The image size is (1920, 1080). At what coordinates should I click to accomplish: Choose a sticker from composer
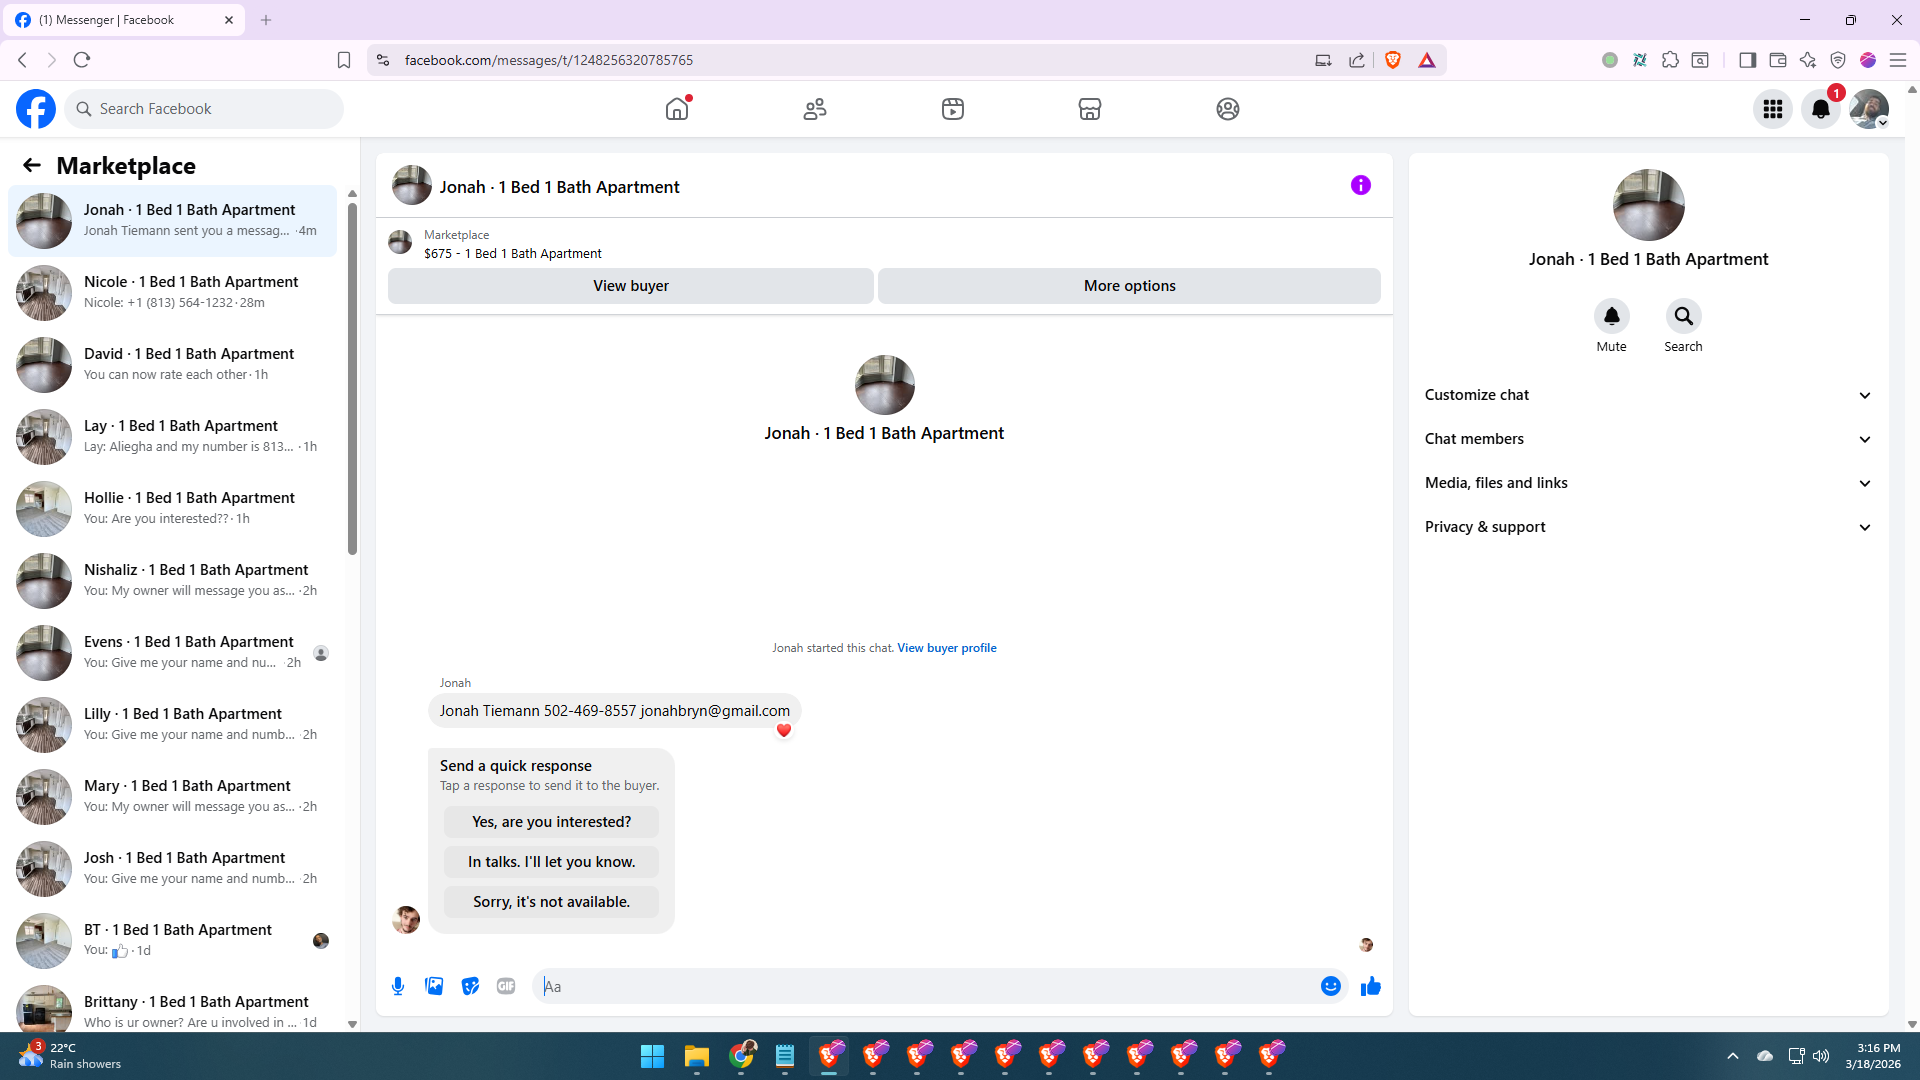pos(470,986)
